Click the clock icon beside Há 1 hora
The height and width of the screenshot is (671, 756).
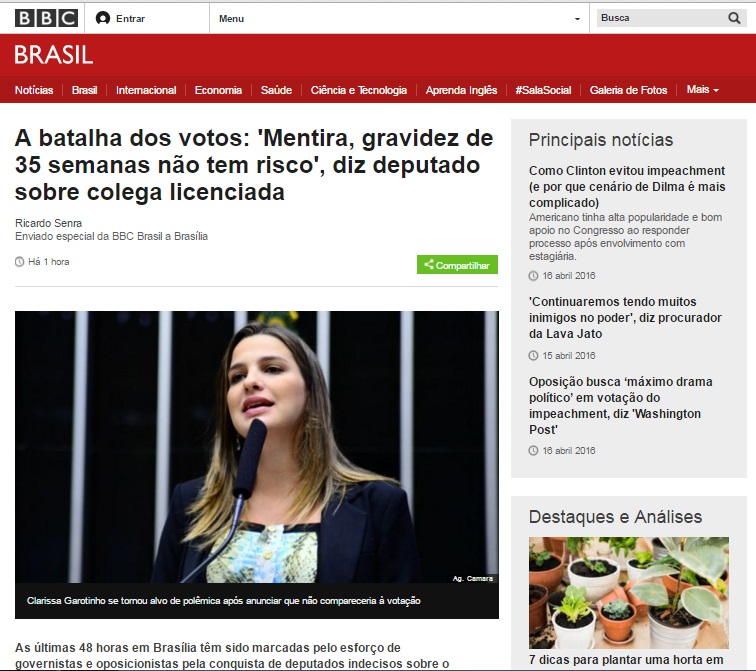pos(19,262)
